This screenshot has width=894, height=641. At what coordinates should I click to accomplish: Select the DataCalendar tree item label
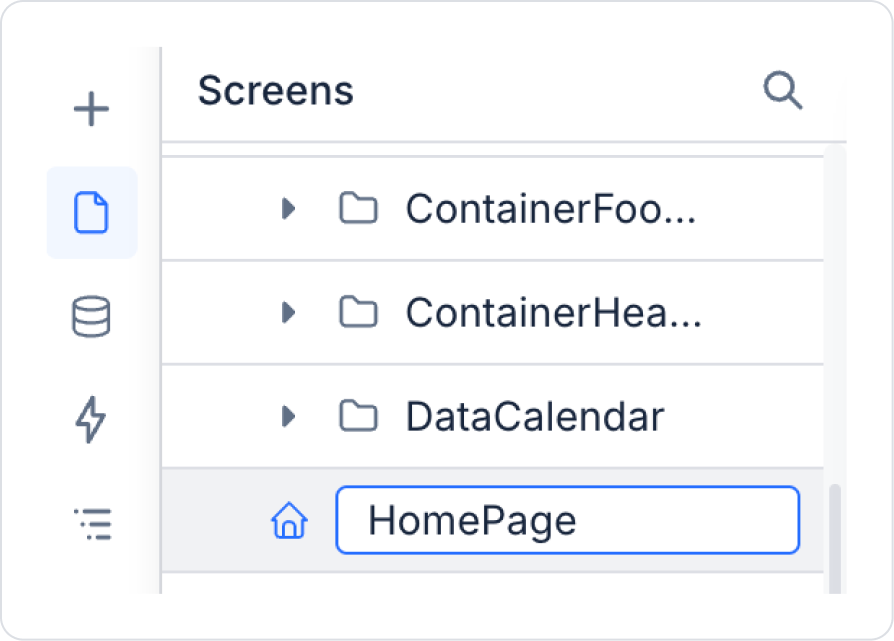(534, 416)
